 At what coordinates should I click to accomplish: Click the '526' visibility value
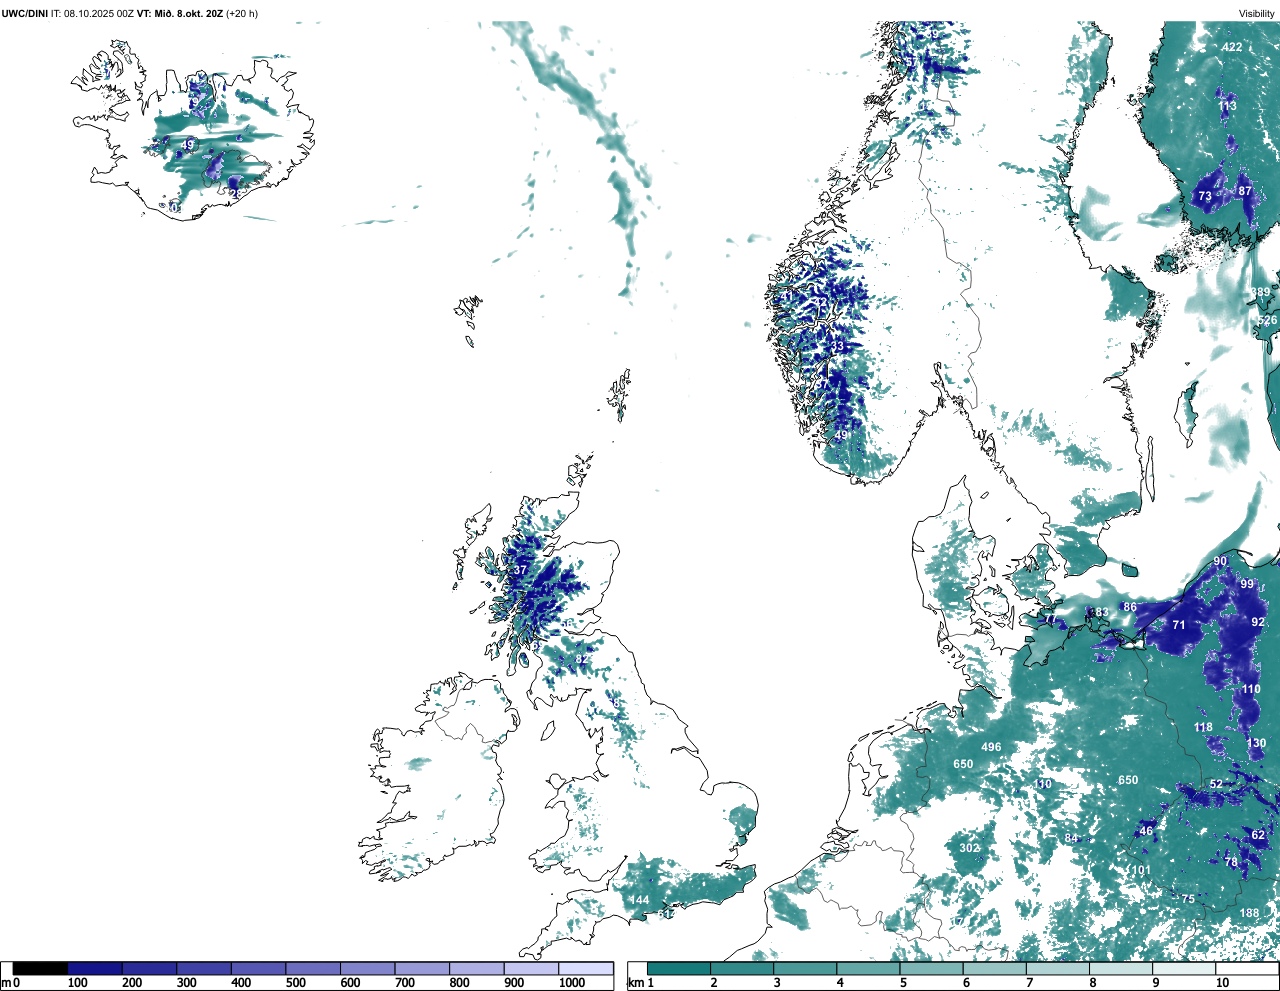pyautogui.click(x=1267, y=321)
